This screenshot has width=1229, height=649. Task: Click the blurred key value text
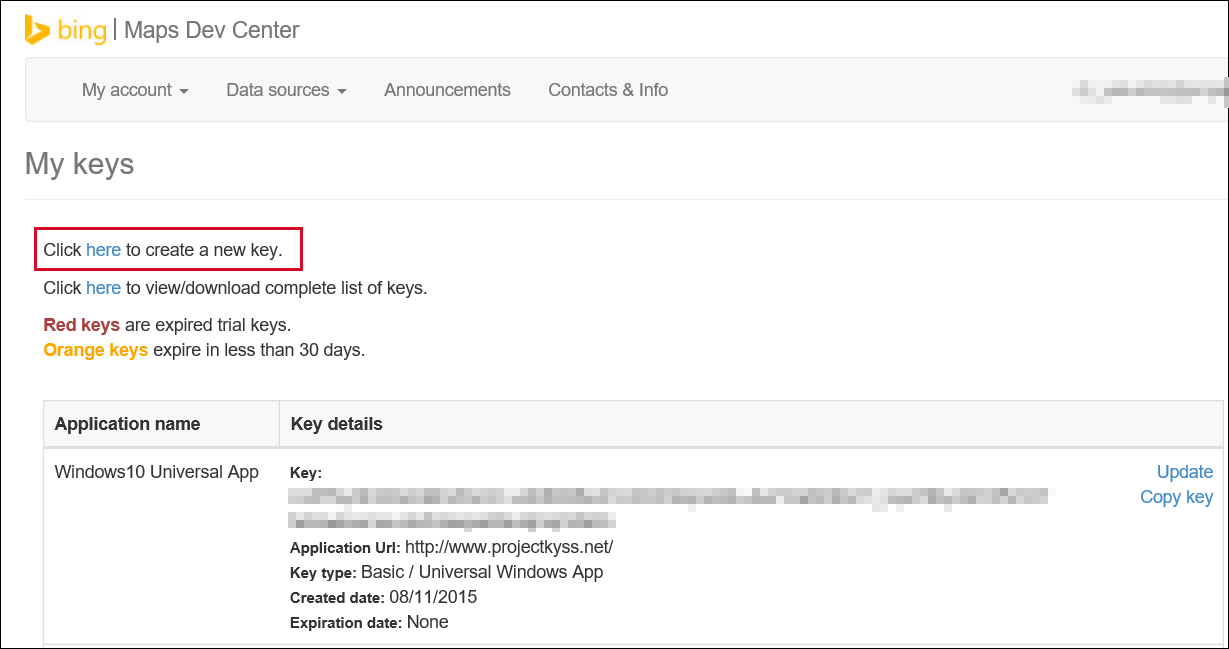[670, 508]
